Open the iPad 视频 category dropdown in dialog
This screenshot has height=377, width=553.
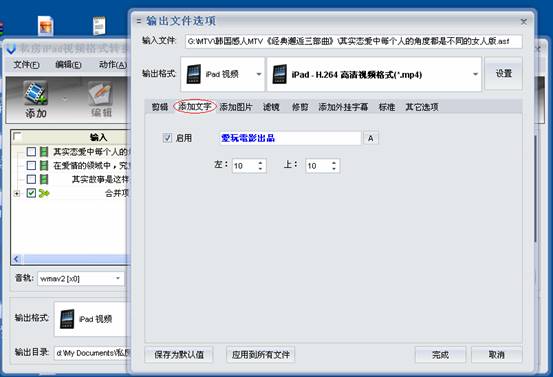[x=223, y=74]
